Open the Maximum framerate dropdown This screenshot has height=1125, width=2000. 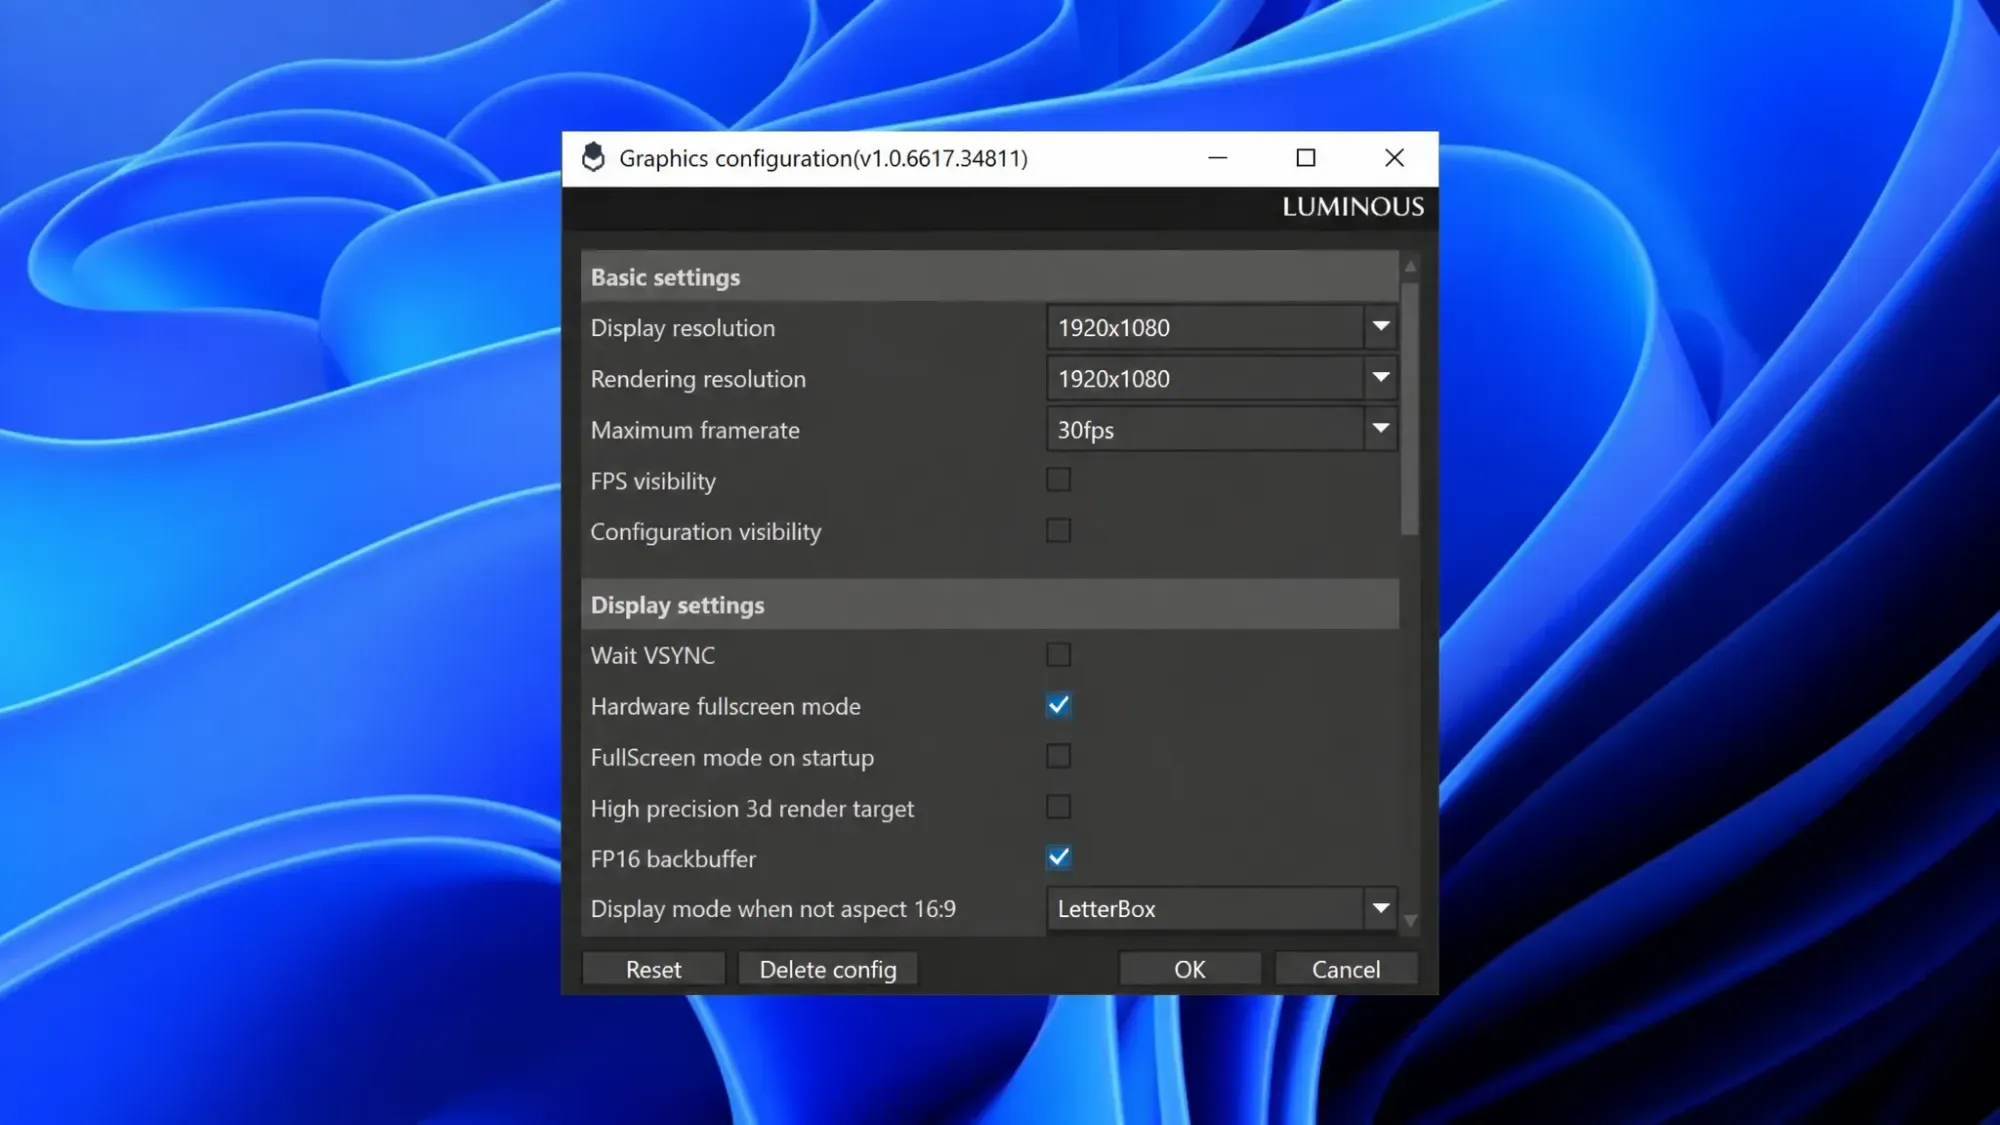click(x=1221, y=429)
